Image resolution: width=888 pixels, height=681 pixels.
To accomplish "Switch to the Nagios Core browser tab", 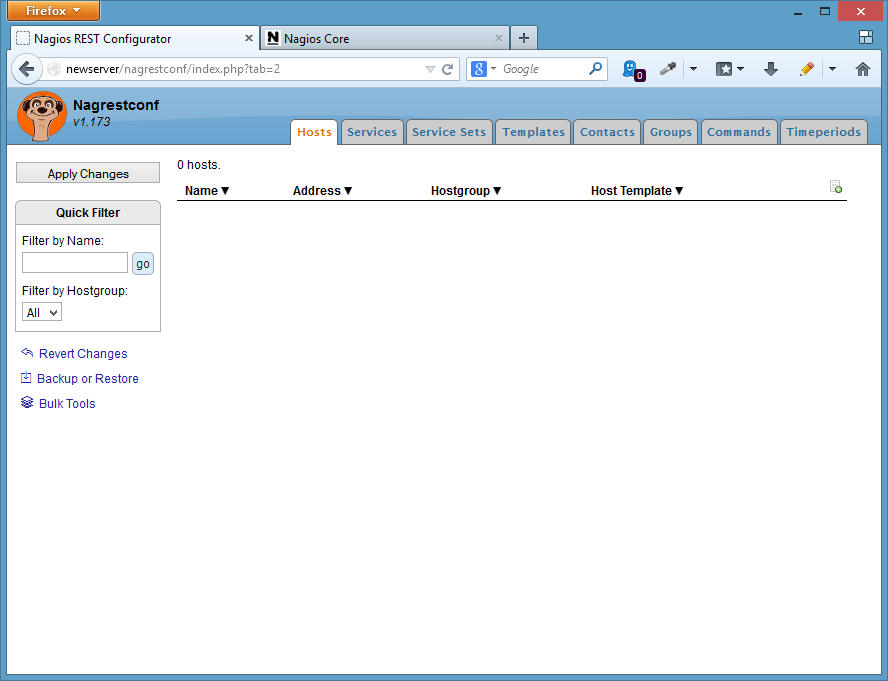I will pyautogui.click(x=385, y=38).
